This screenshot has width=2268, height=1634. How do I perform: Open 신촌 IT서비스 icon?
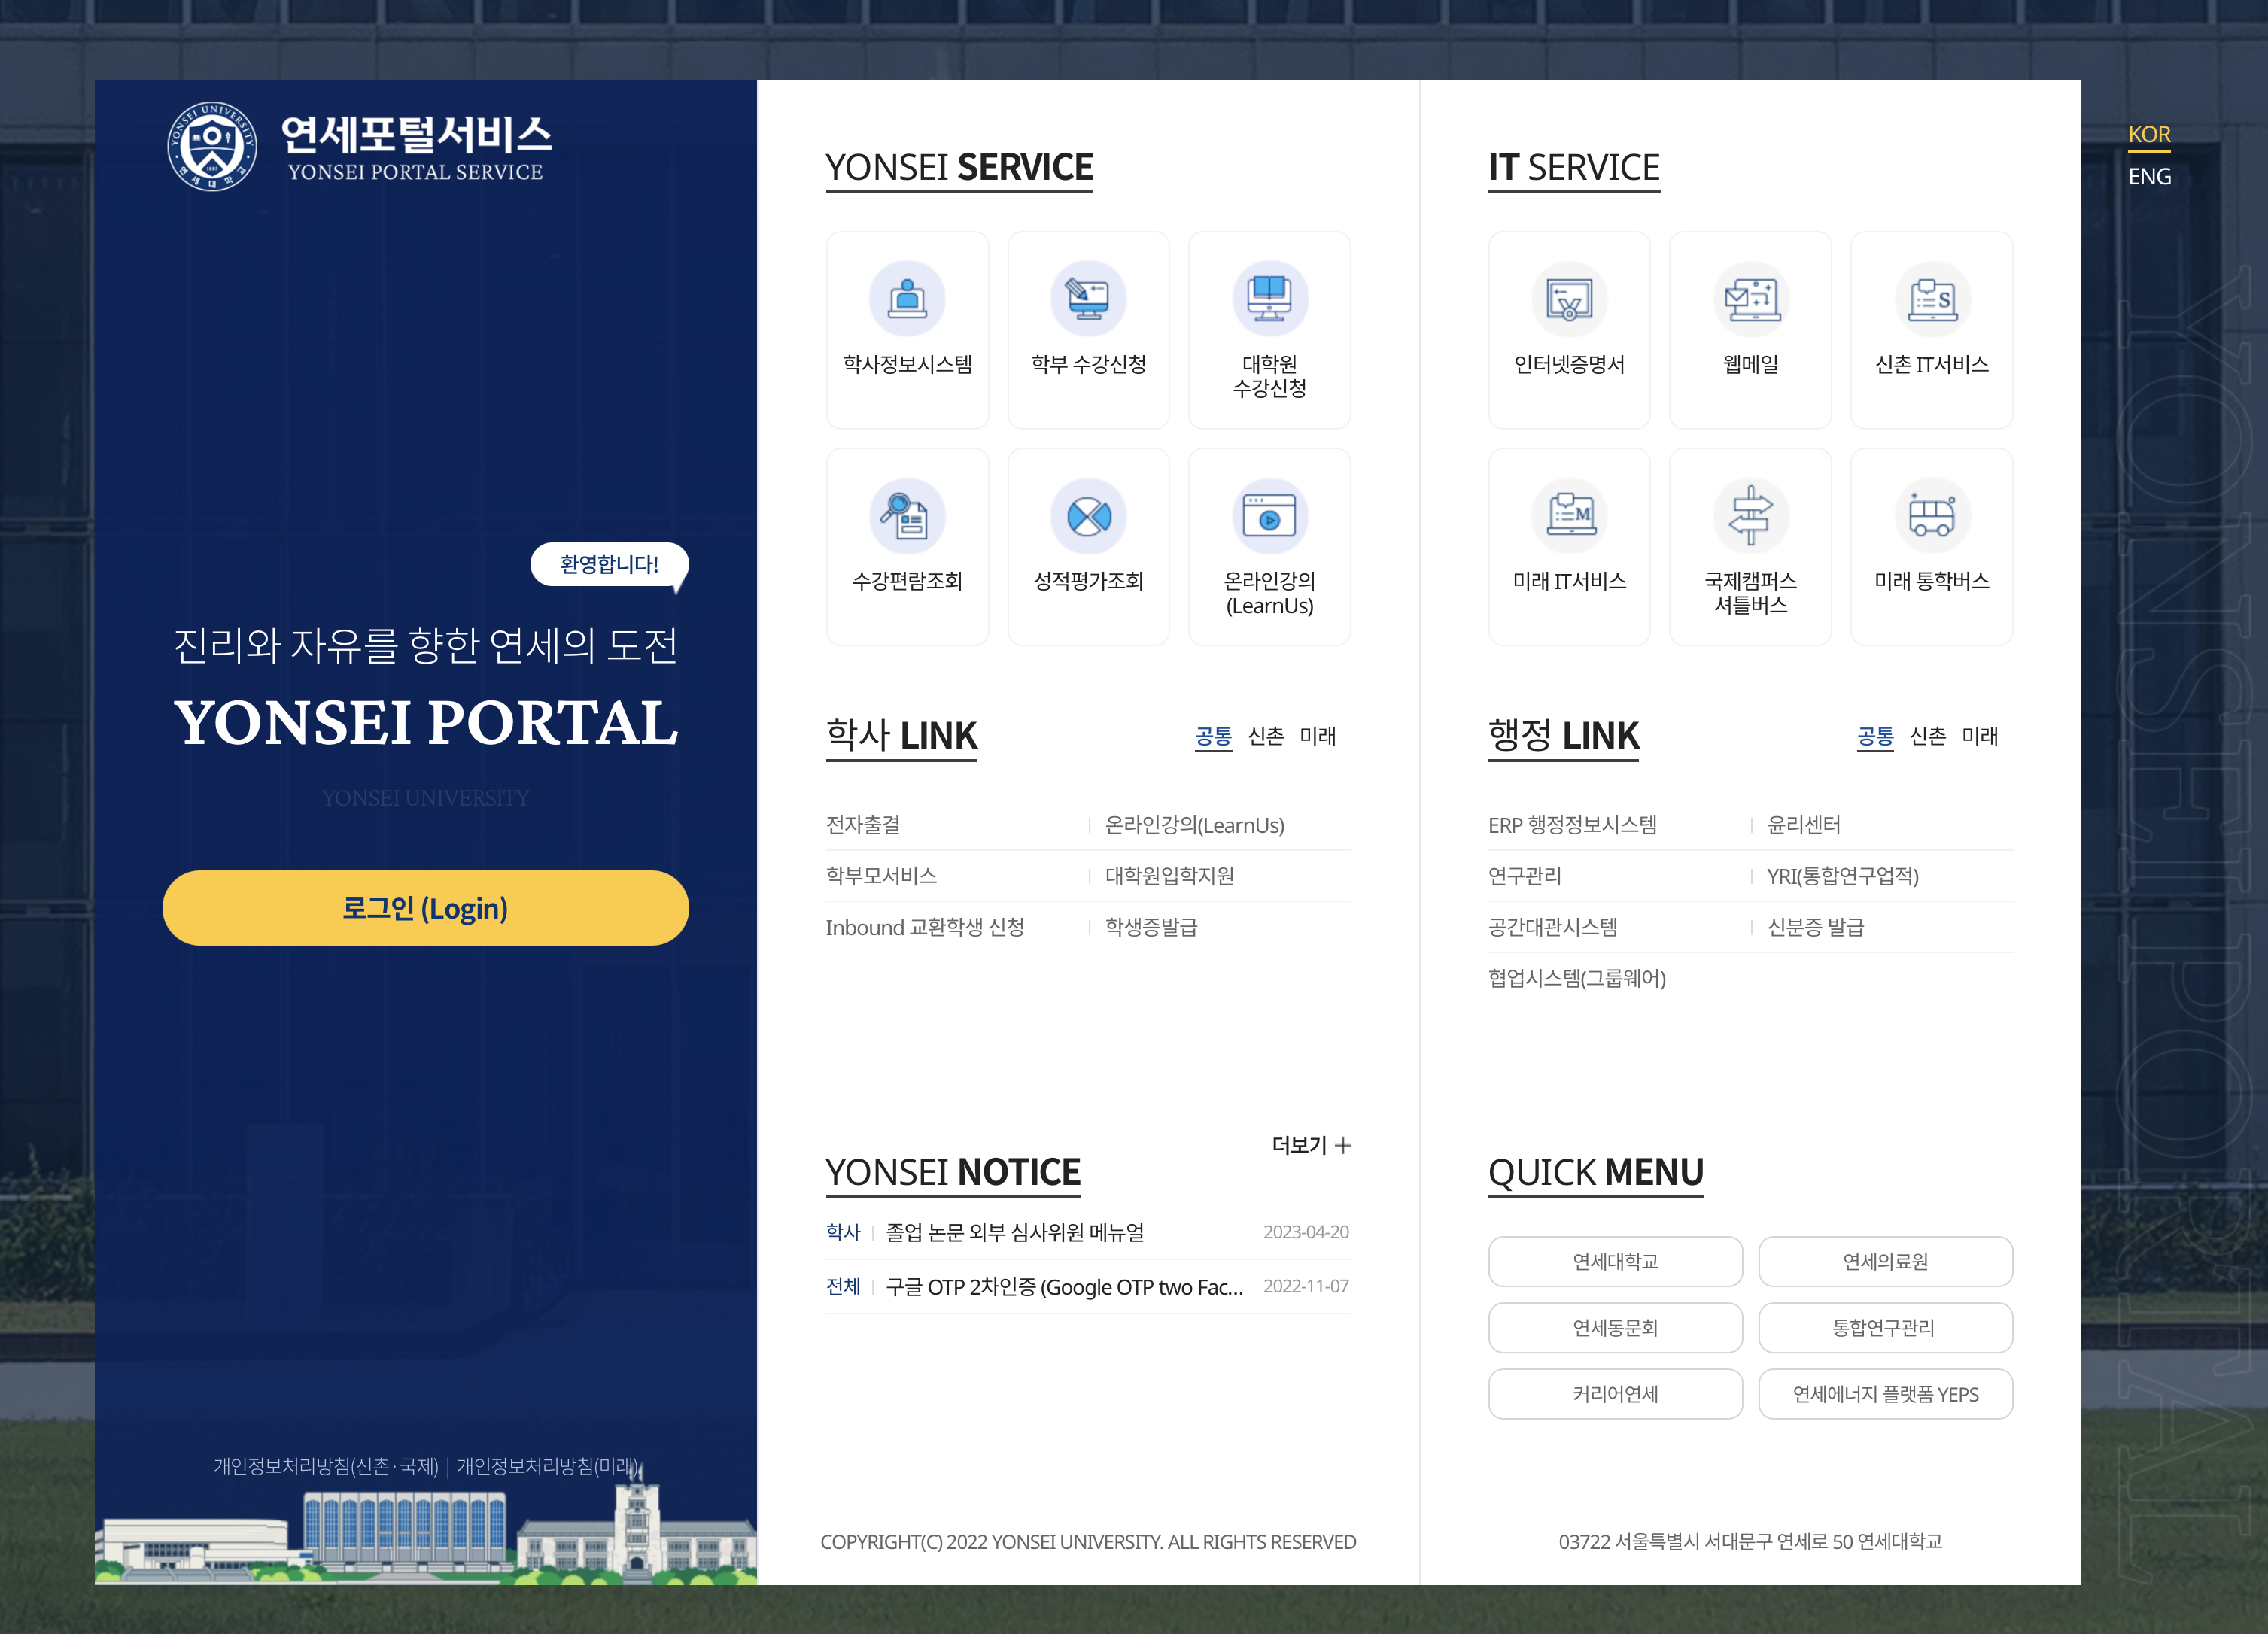pyautogui.click(x=1931, y=330)
